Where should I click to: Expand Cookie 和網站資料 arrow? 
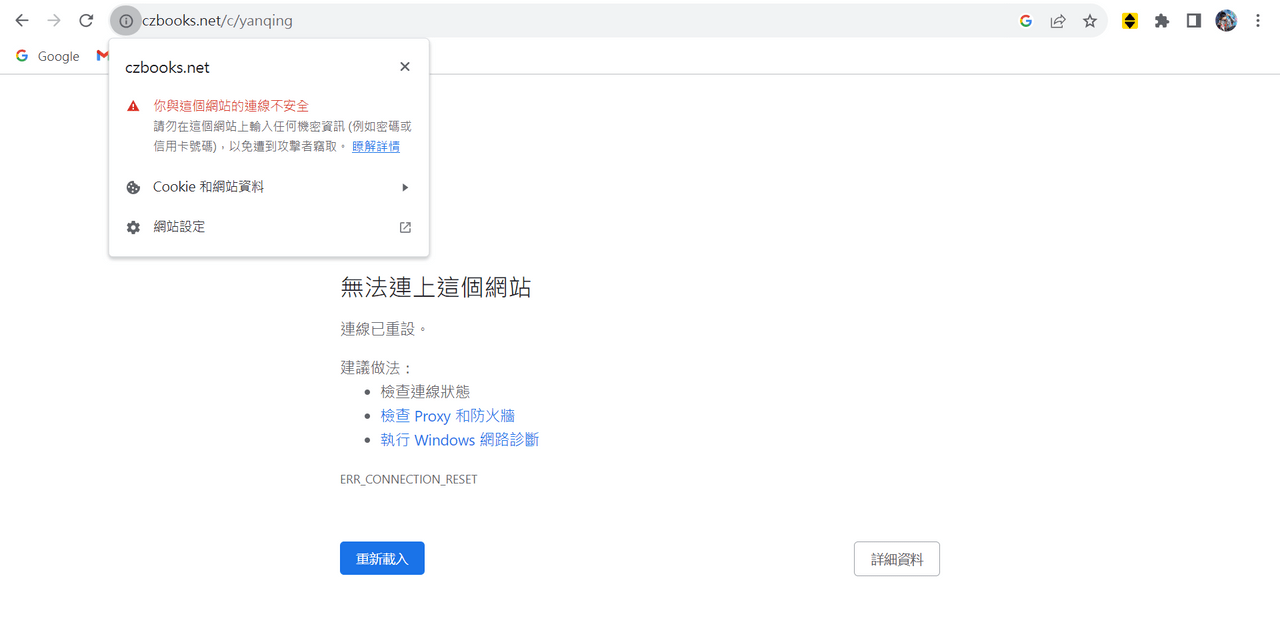point(405,187)
